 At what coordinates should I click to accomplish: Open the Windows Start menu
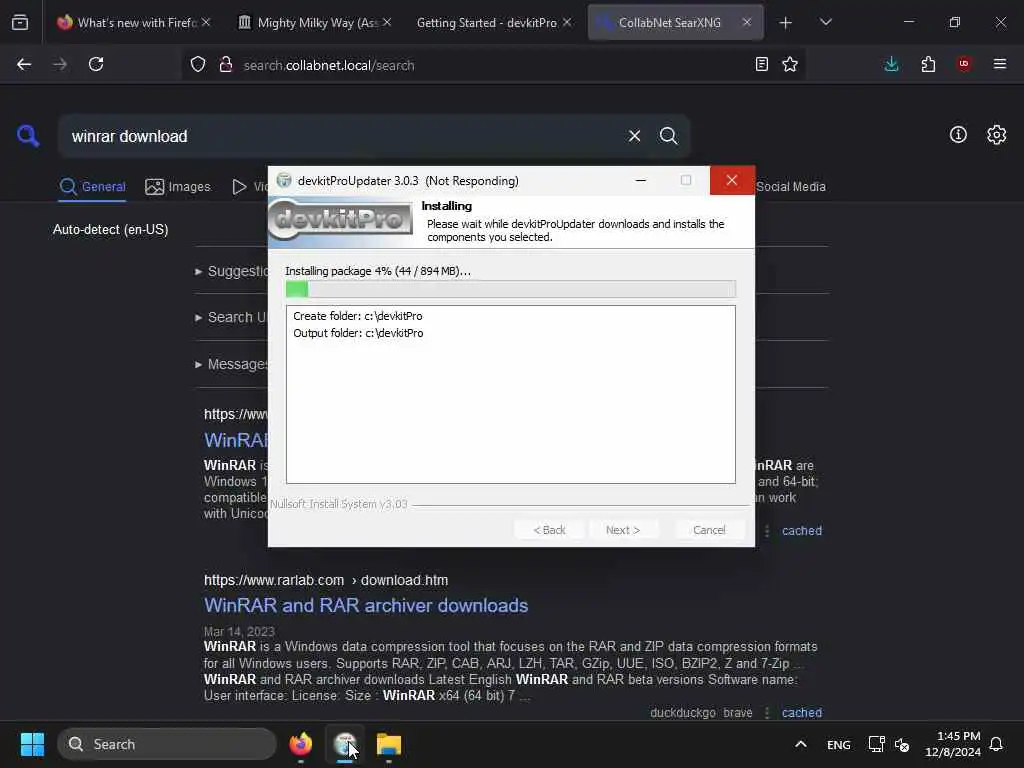point(32,744)
